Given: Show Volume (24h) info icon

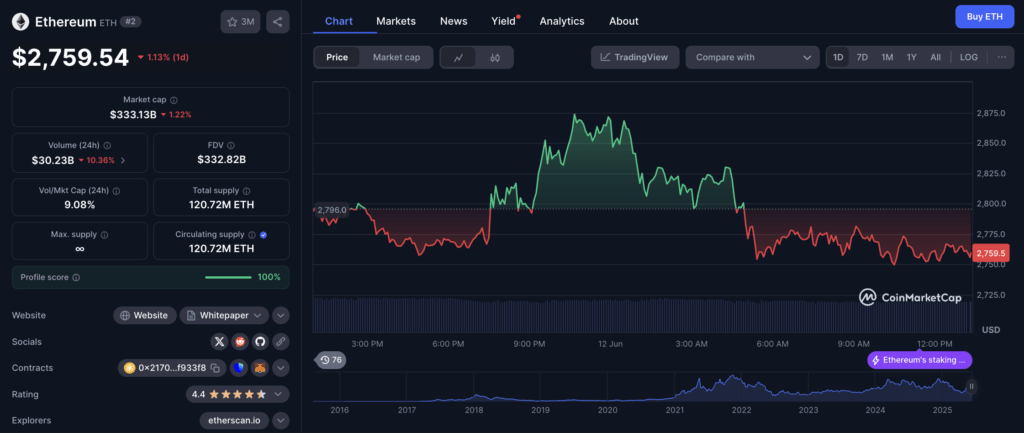Looking at the screenshot, I should (107, 146).
